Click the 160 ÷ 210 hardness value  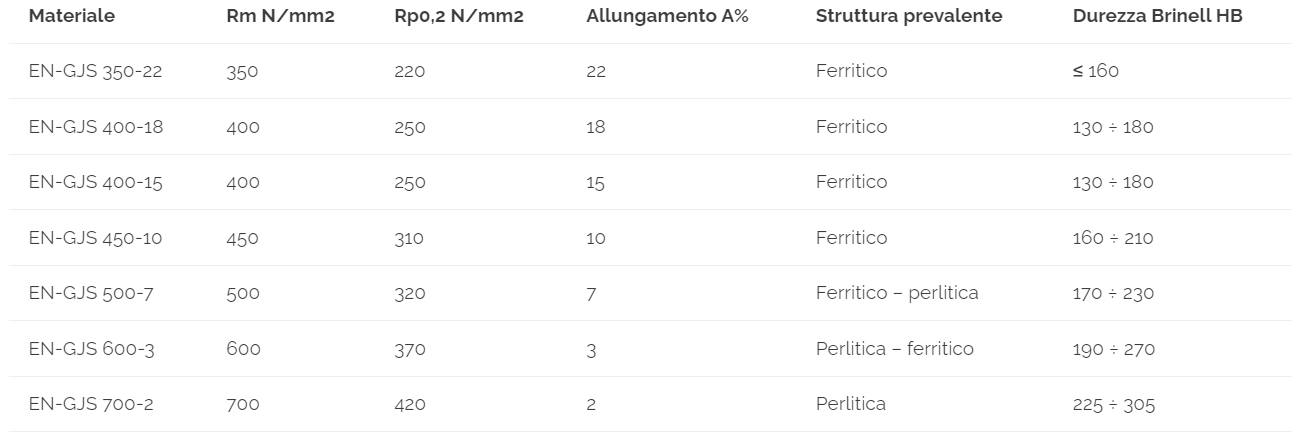pyautogui.click(x=1112, y=238)
